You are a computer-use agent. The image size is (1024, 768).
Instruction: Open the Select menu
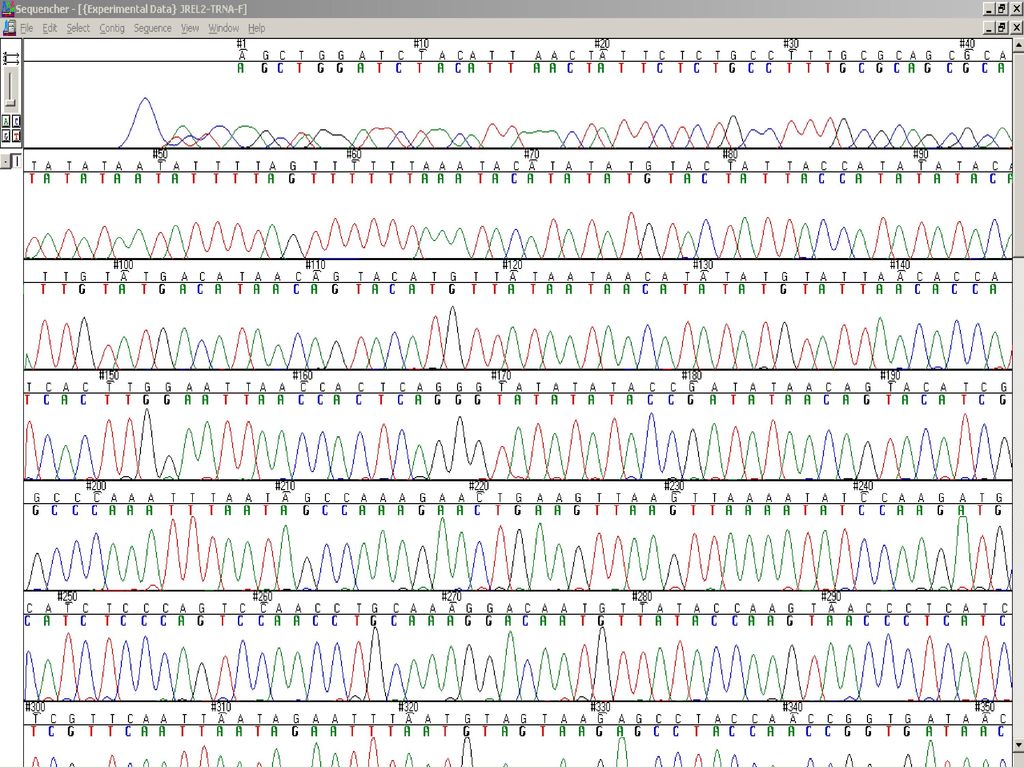[78, 28]
